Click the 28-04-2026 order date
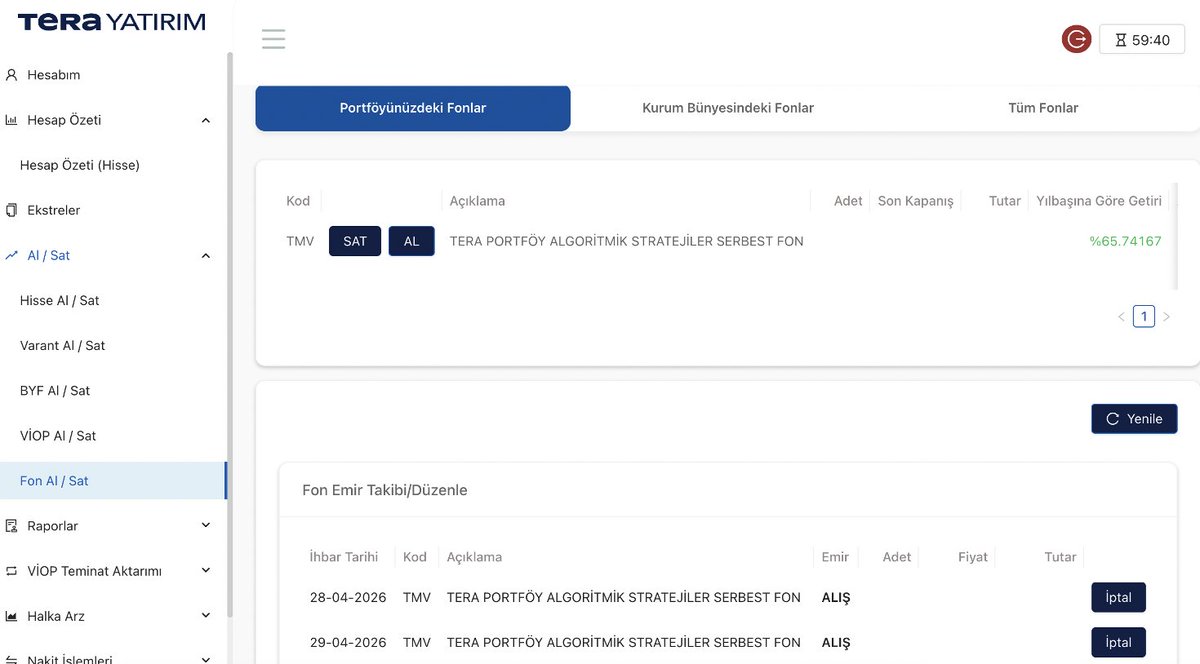1200x664 pixels. tap(348, 597)
